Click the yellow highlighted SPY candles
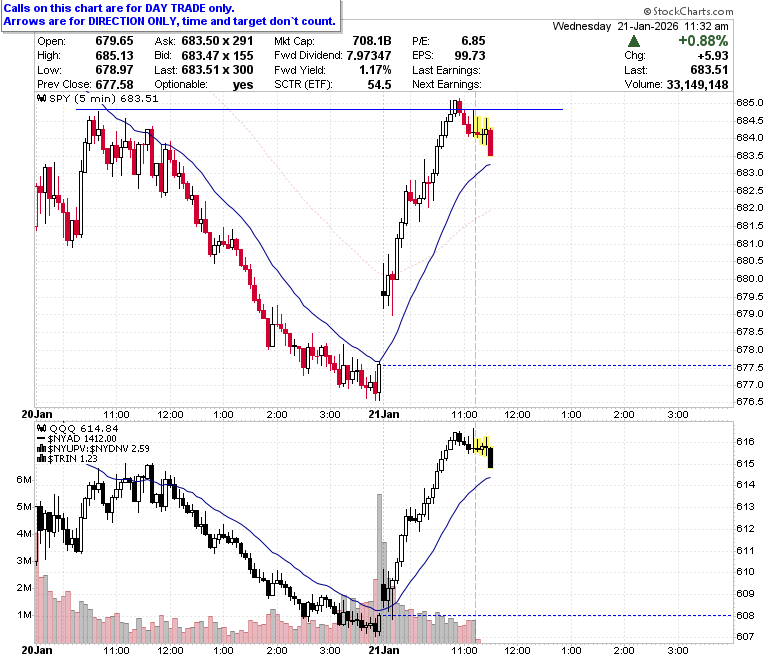The image size is (780, 659). coord(484,132)
